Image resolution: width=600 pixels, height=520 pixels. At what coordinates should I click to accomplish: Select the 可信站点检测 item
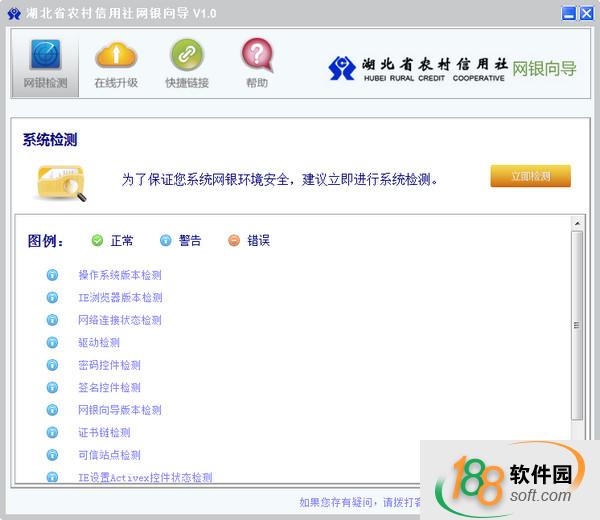point(109,455)
